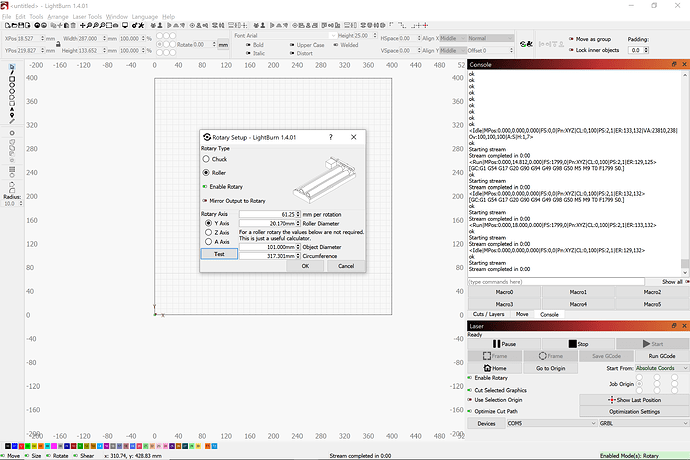Choose the Draw Lines pen tool
Screen dimensions: 690x460
[x=12, y=73]
